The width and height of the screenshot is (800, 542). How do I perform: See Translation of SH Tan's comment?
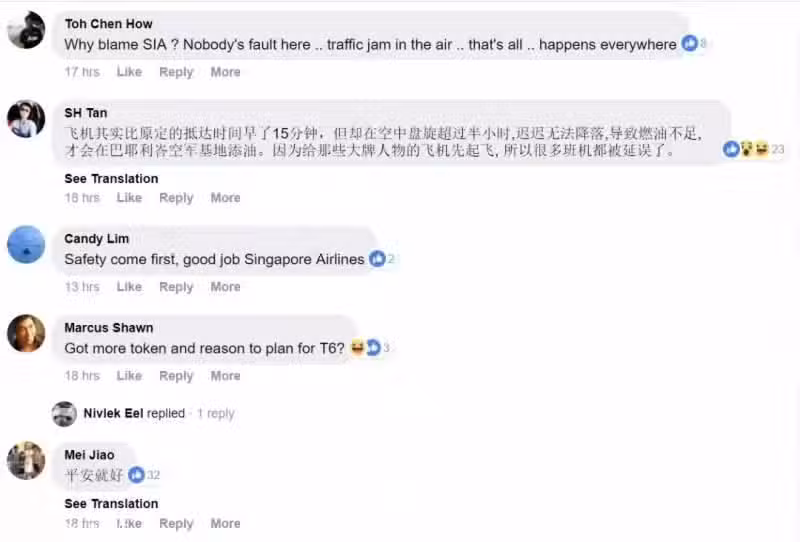pos(111,179)
